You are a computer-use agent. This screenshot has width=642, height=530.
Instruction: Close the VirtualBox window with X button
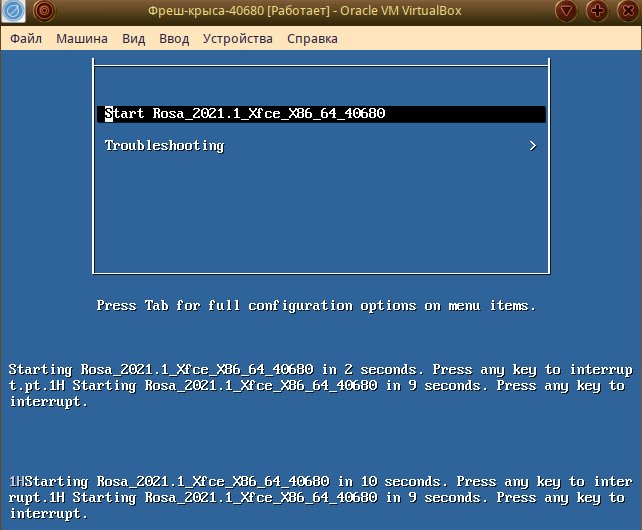click(x=626, y=13)
